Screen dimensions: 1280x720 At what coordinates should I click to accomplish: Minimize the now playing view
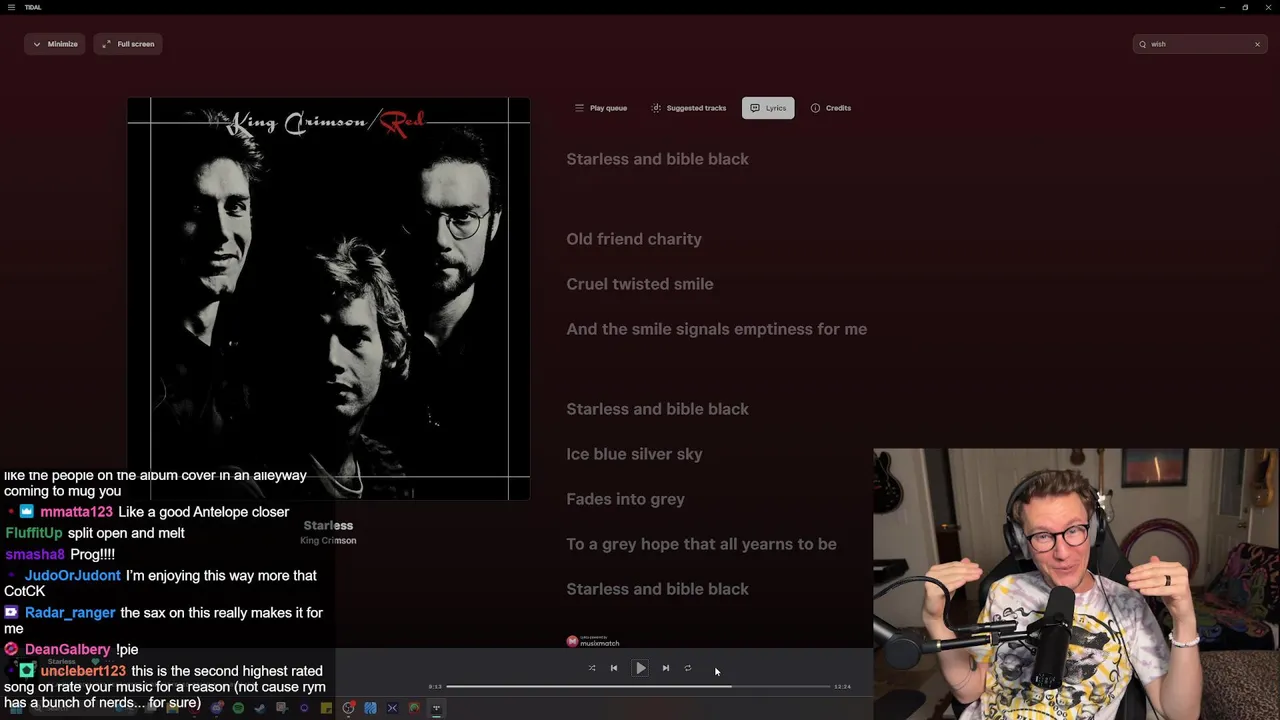(x=55, y=44)
